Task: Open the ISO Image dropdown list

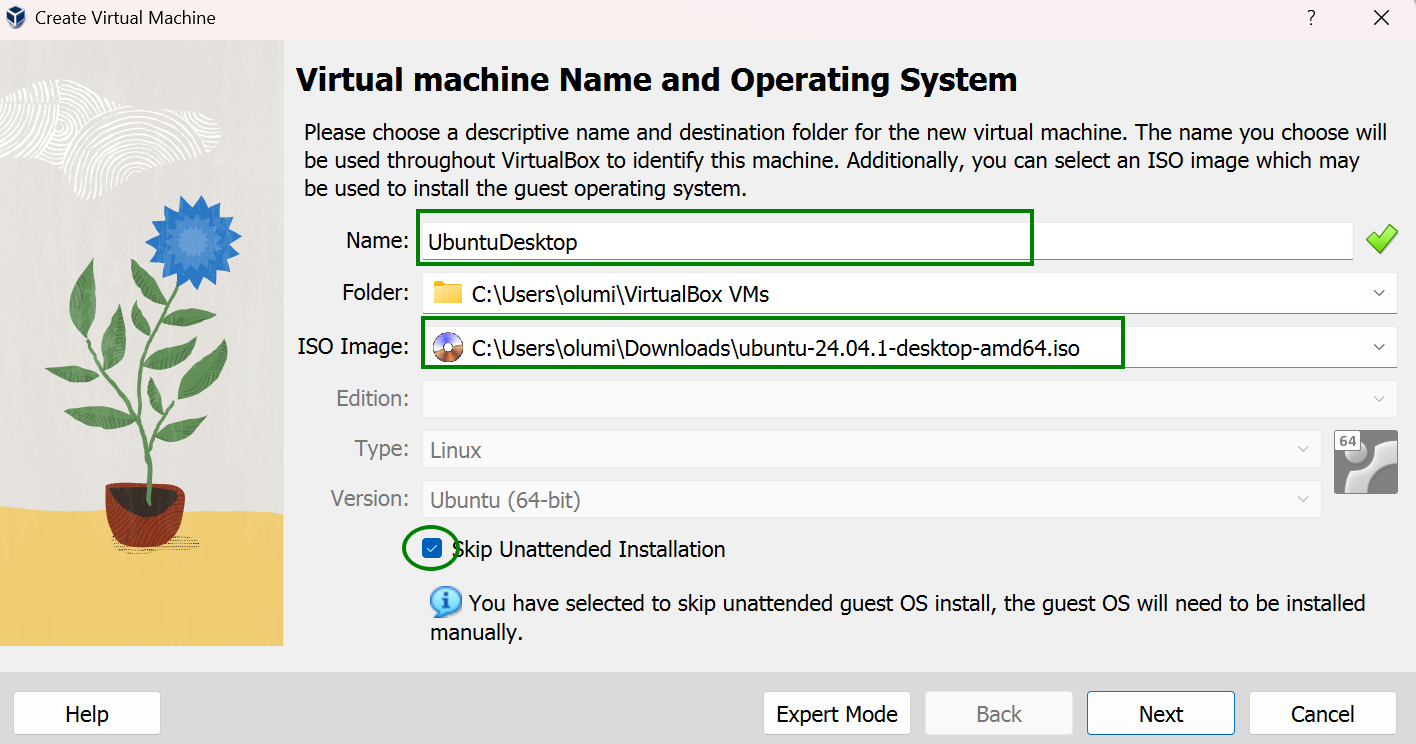Action: point(1379,347)
